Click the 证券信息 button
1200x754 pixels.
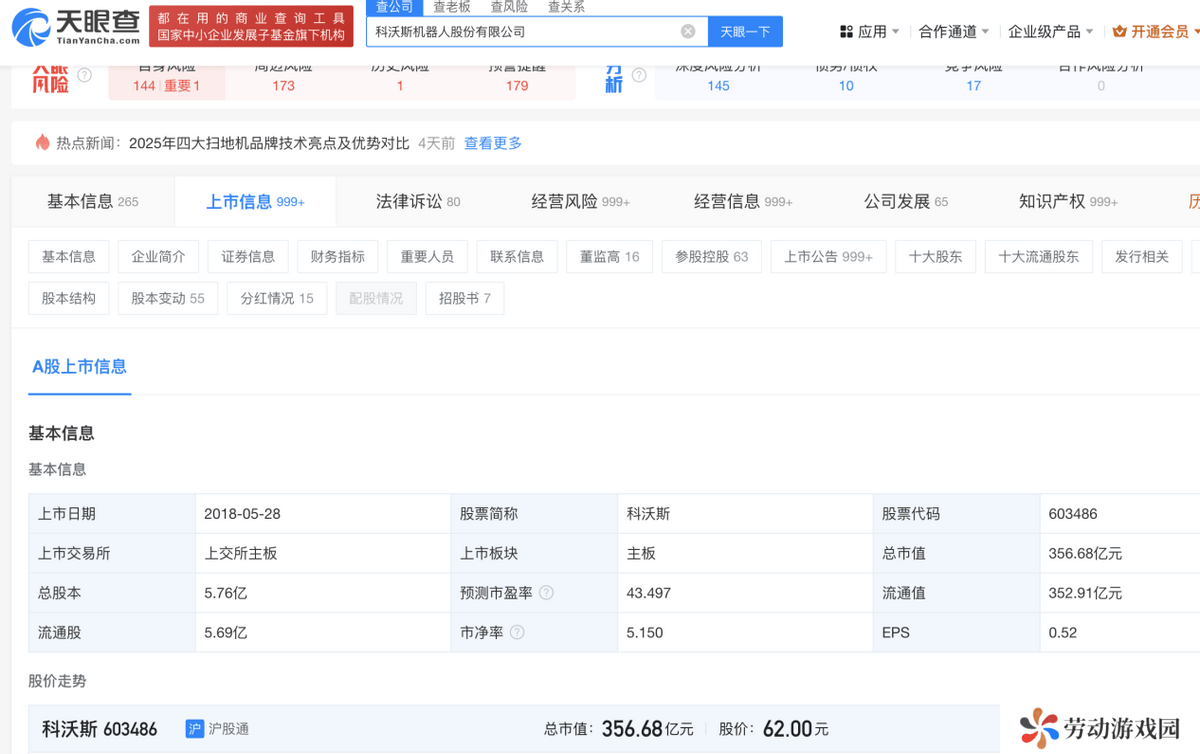248,257
